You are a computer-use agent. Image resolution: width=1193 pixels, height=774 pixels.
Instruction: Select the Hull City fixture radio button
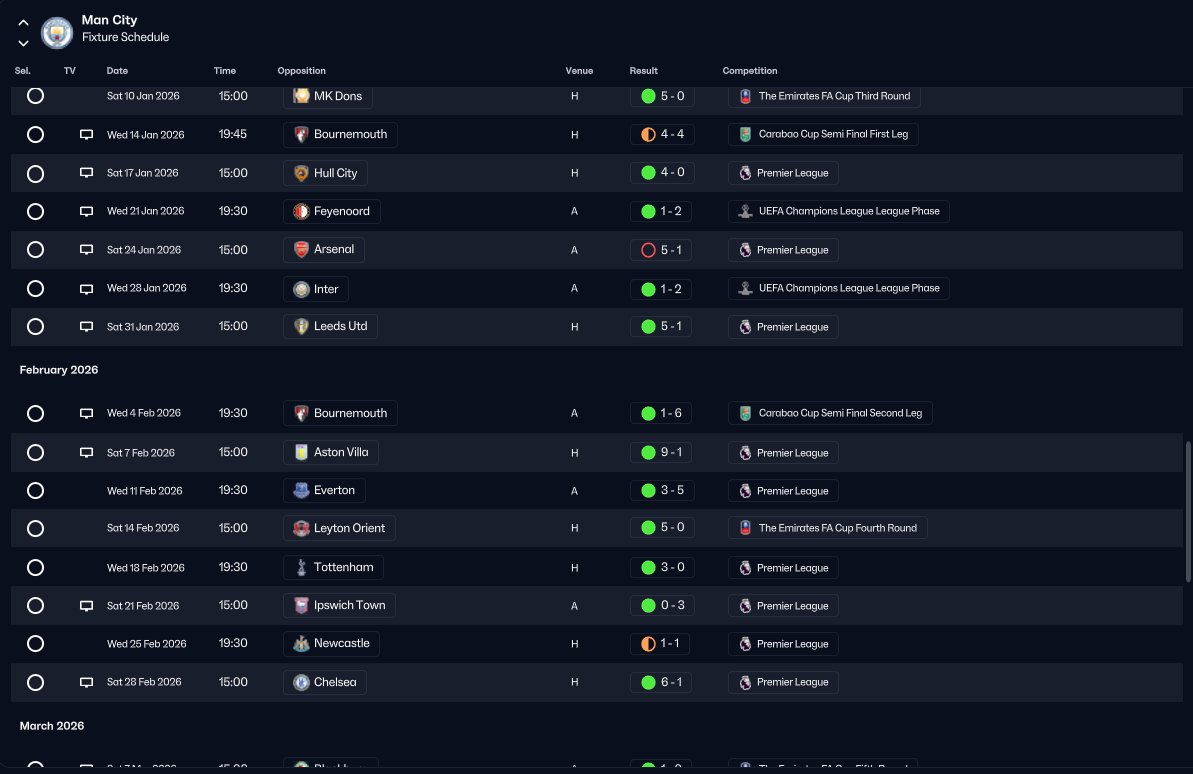(35, 174)
